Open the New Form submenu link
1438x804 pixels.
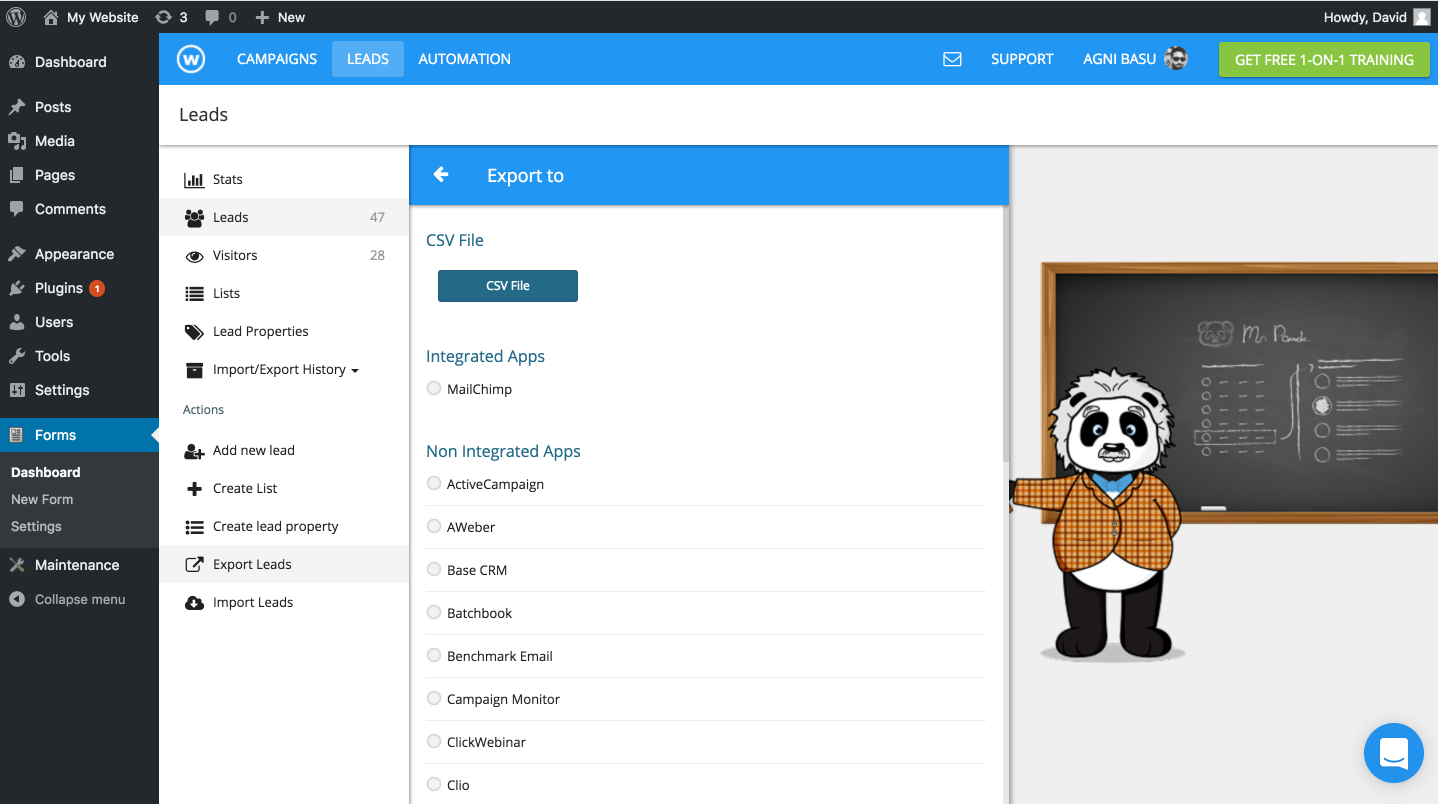pos(42,499)
